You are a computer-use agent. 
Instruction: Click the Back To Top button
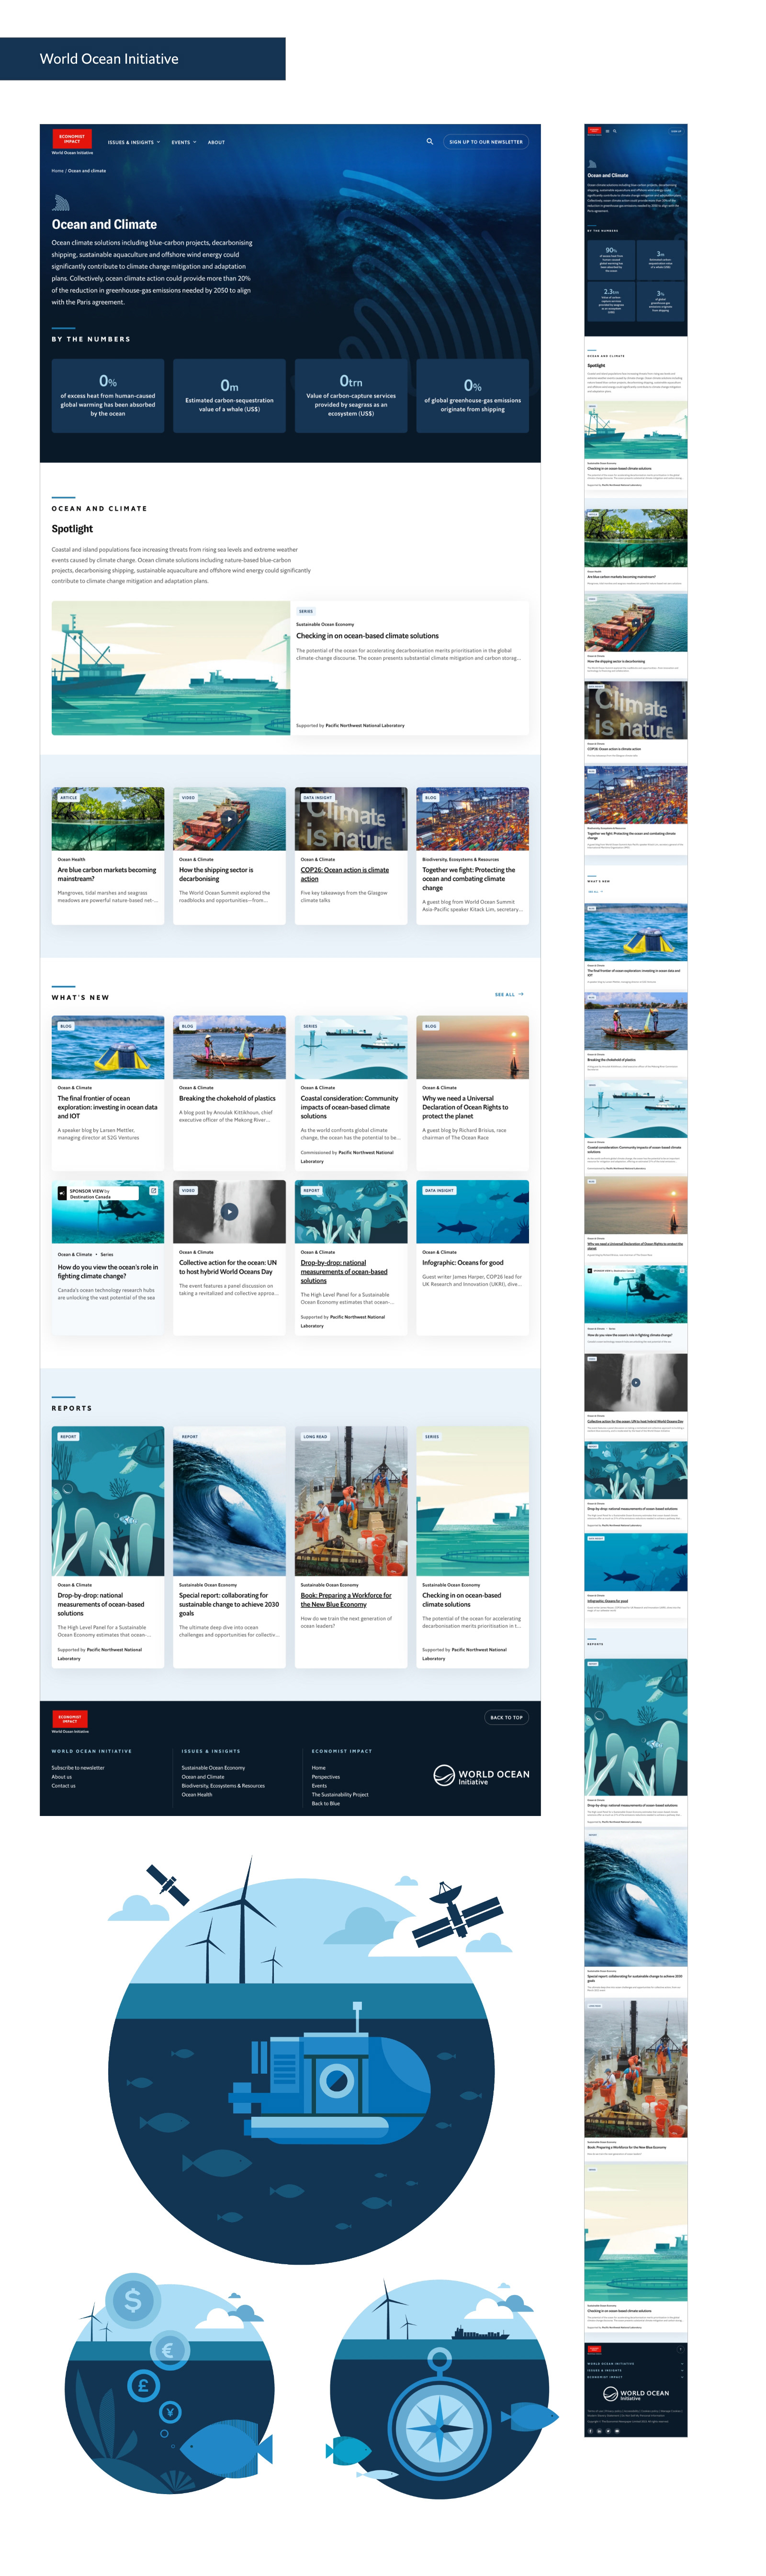pyautogui.click(x=506, y=1718)
